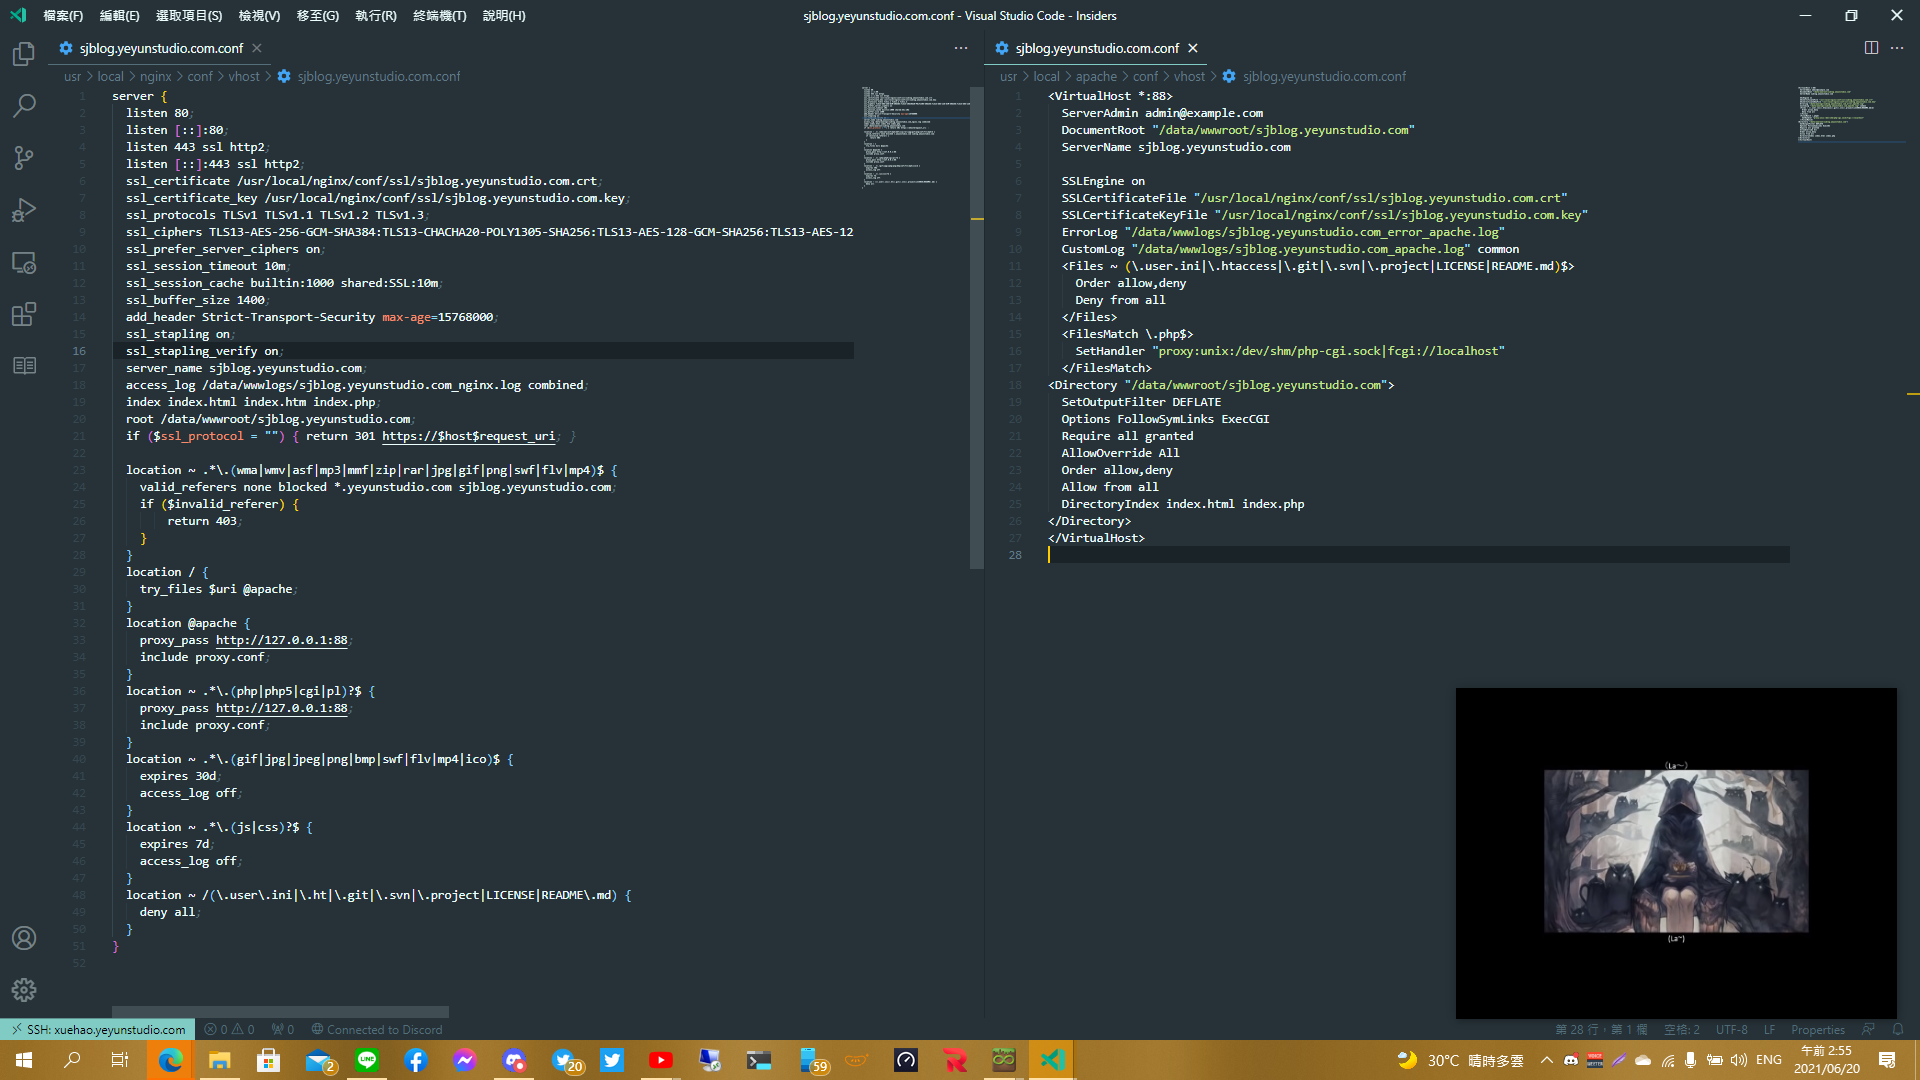The image size is (1920, 1080).
Task: Open the 檢視(V) menu
Action: (259, 15)
